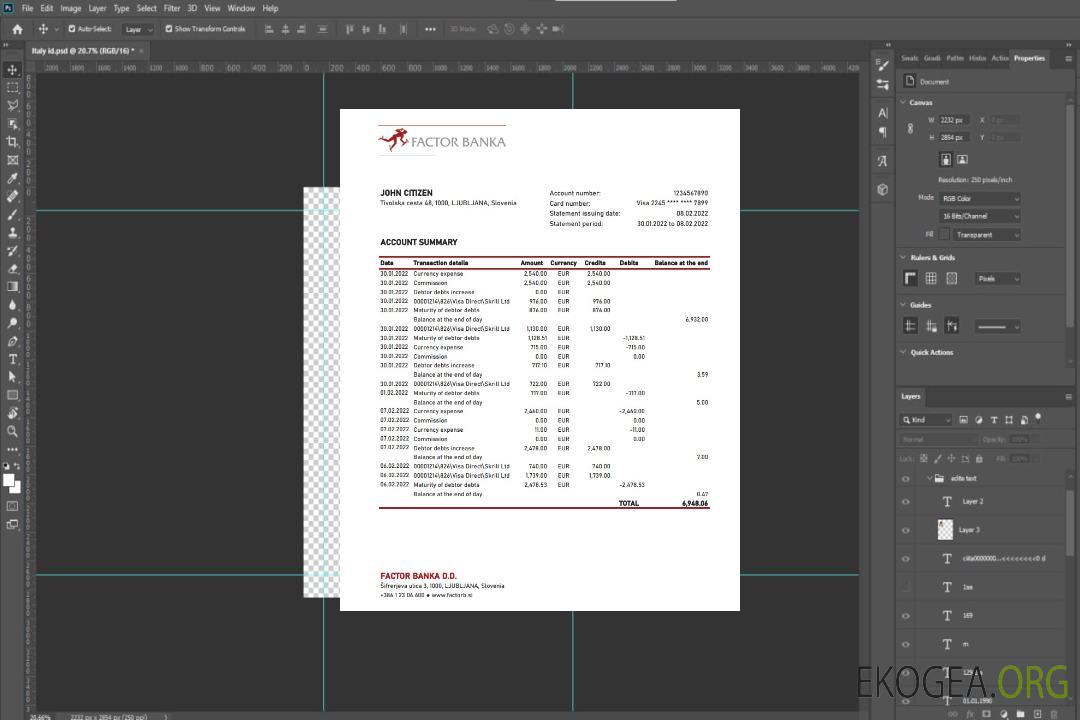Screen dimensions: 1080x720
Task: Expand the Quick Actions section
Action: pos(903,352)
